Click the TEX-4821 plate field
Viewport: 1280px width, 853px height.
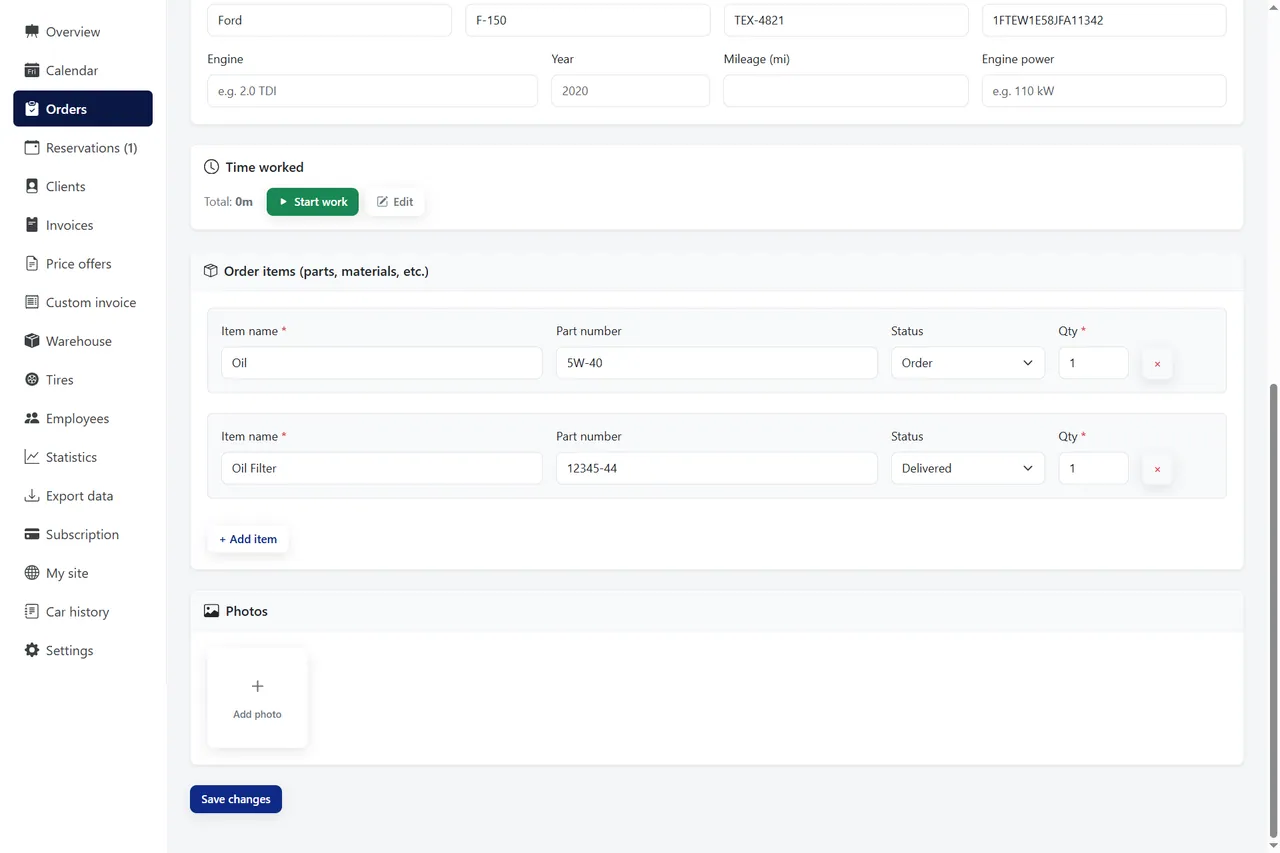846,20
